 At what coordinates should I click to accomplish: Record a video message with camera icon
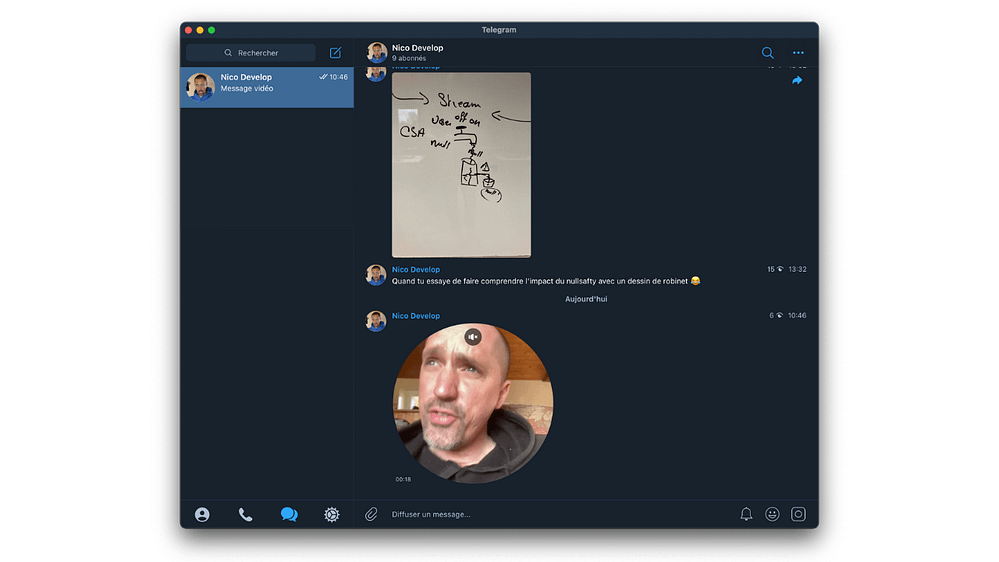[x=798, y=514]
